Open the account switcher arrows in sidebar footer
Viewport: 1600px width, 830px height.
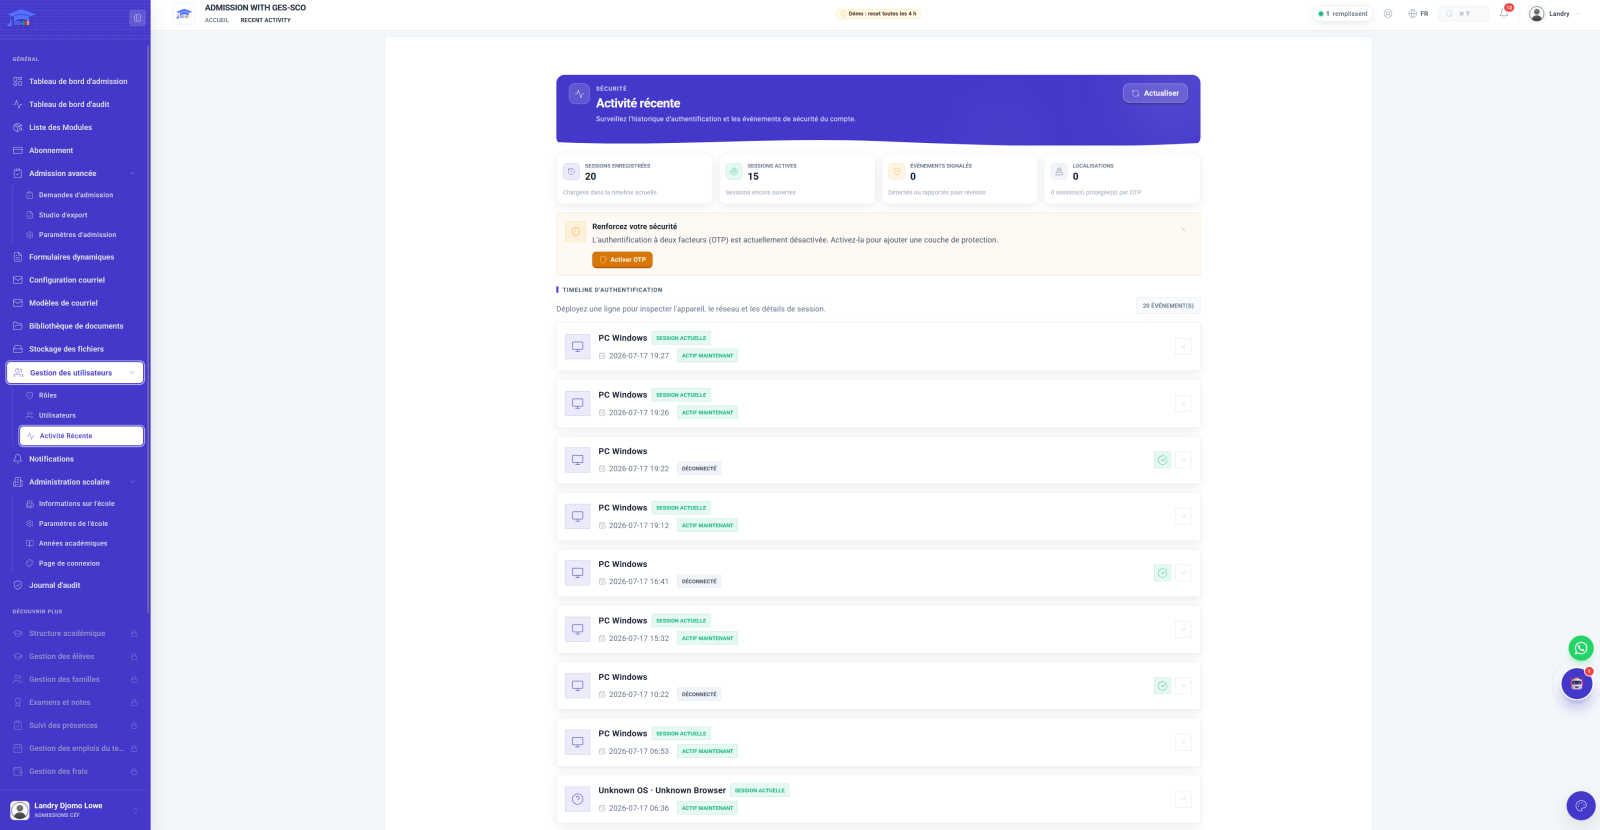(x=135, y=810)
